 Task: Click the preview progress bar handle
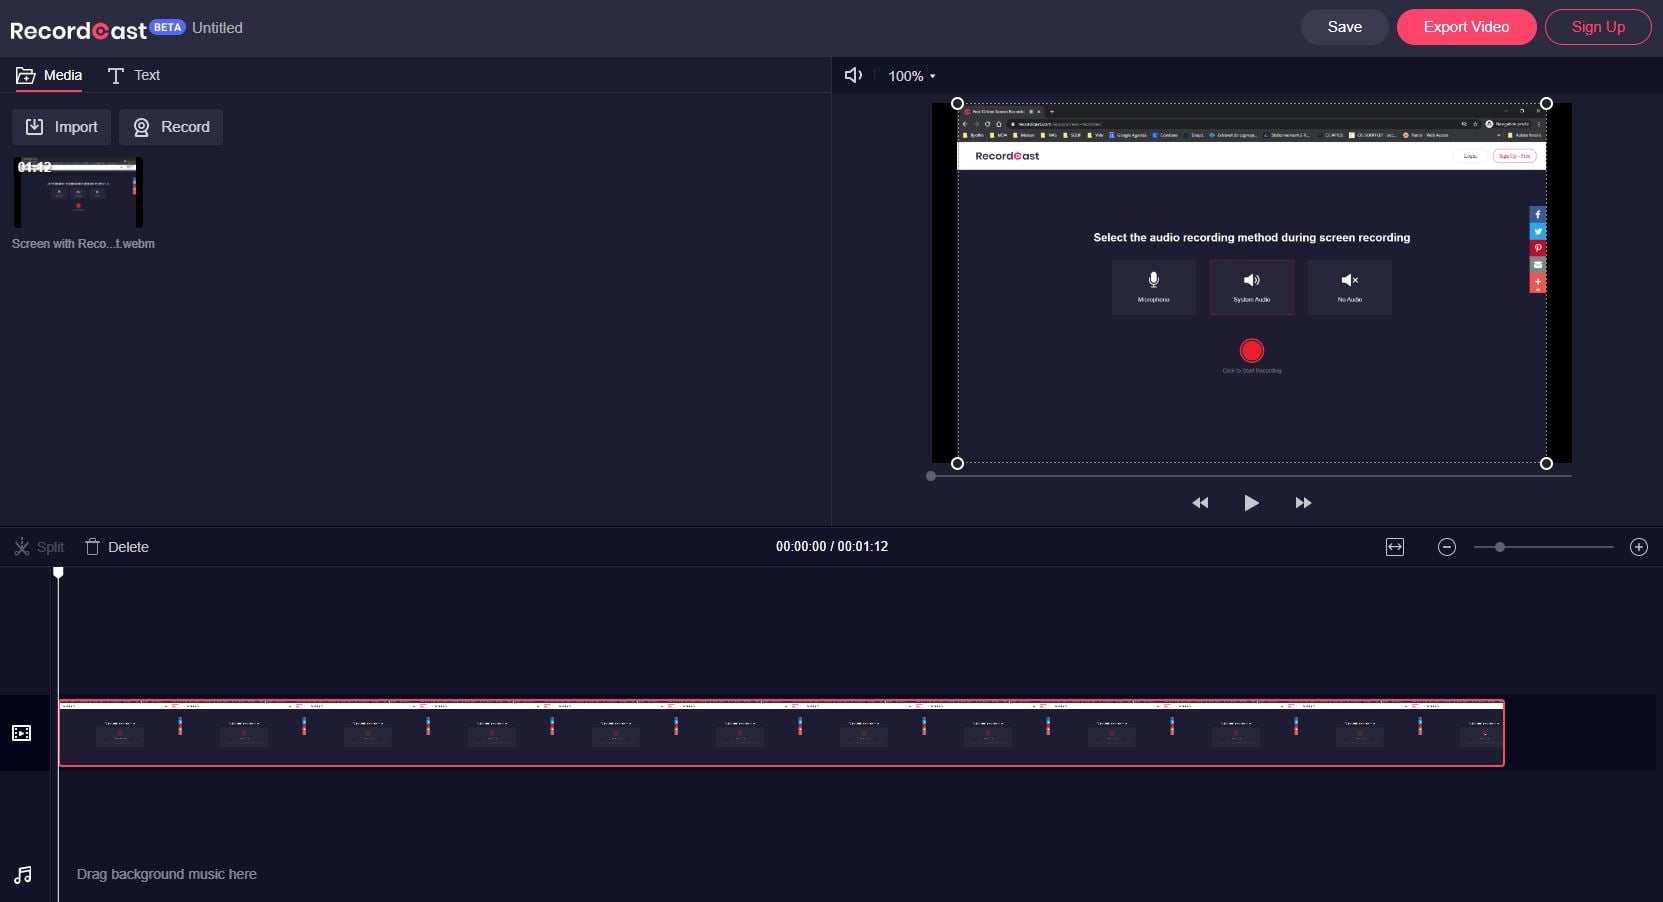[x=931, y=476]
